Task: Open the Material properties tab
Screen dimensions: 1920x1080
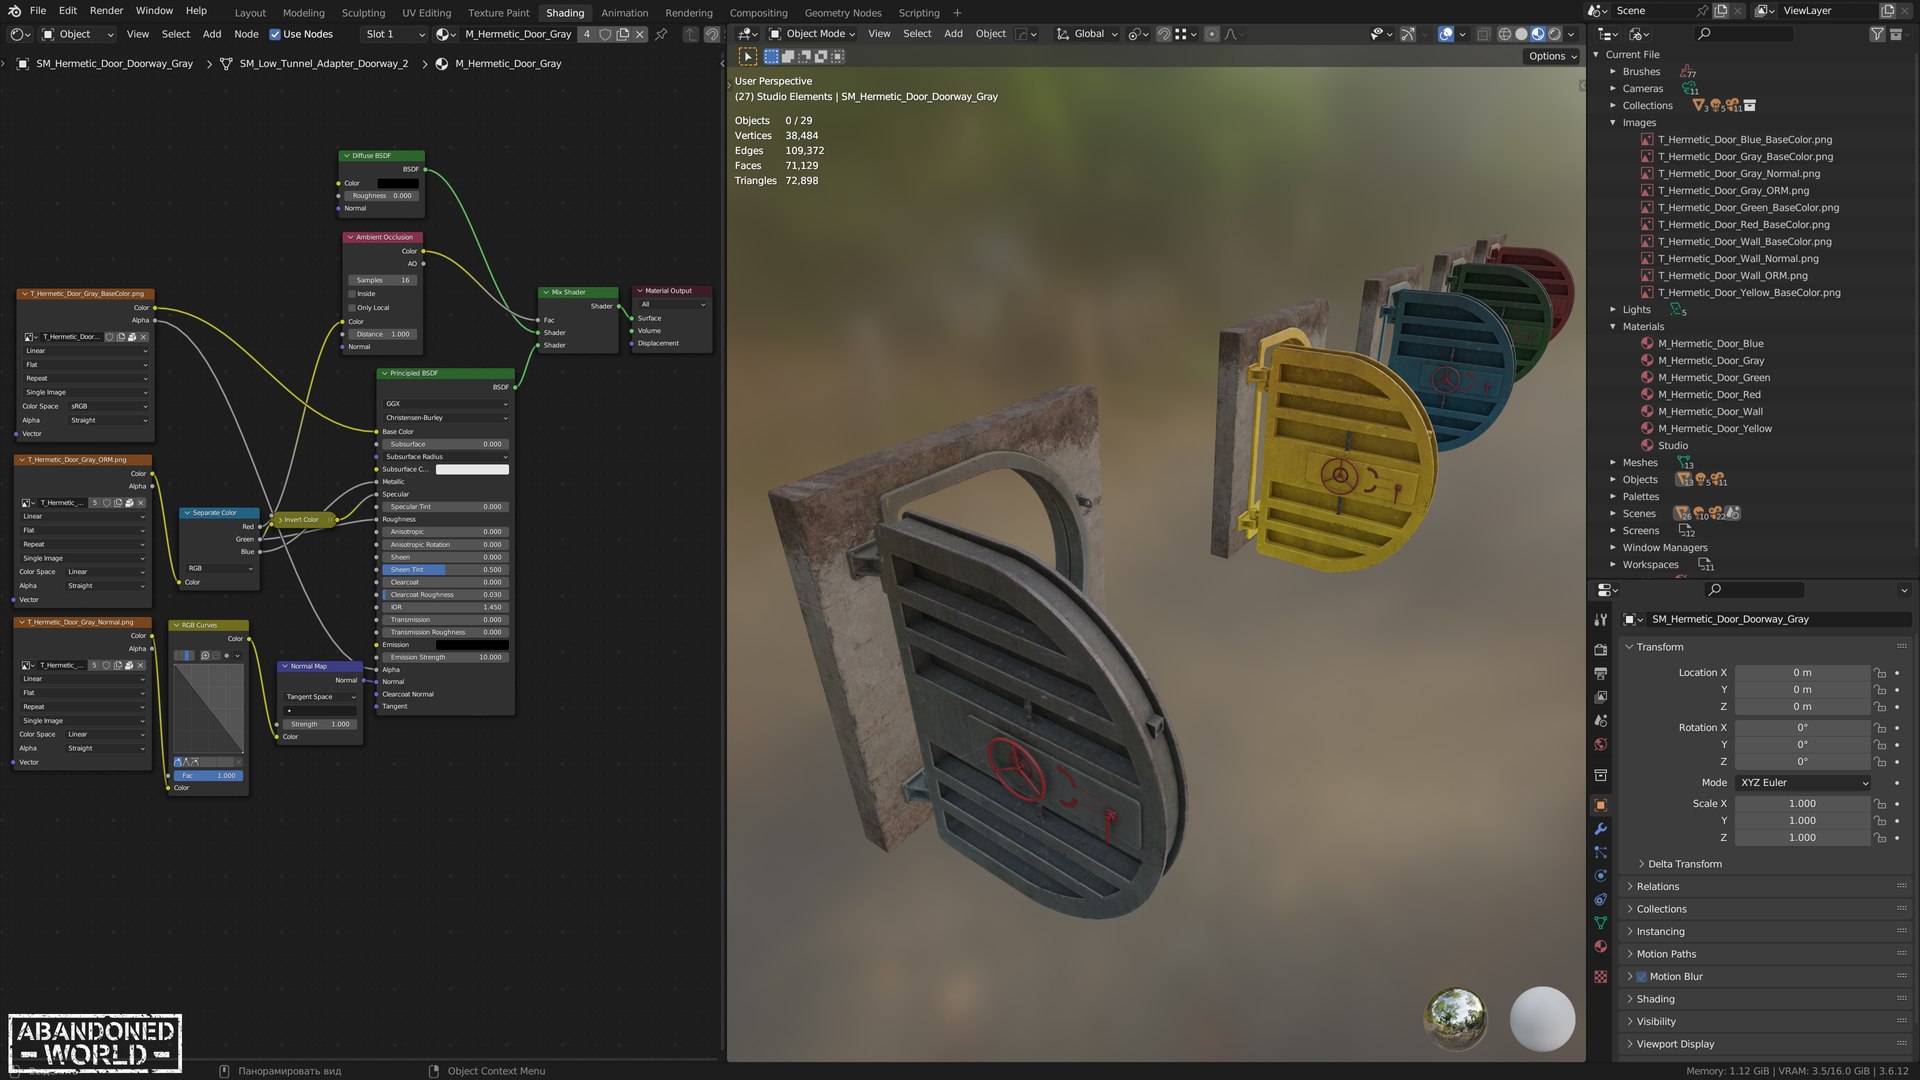Action: (1600, 947)
